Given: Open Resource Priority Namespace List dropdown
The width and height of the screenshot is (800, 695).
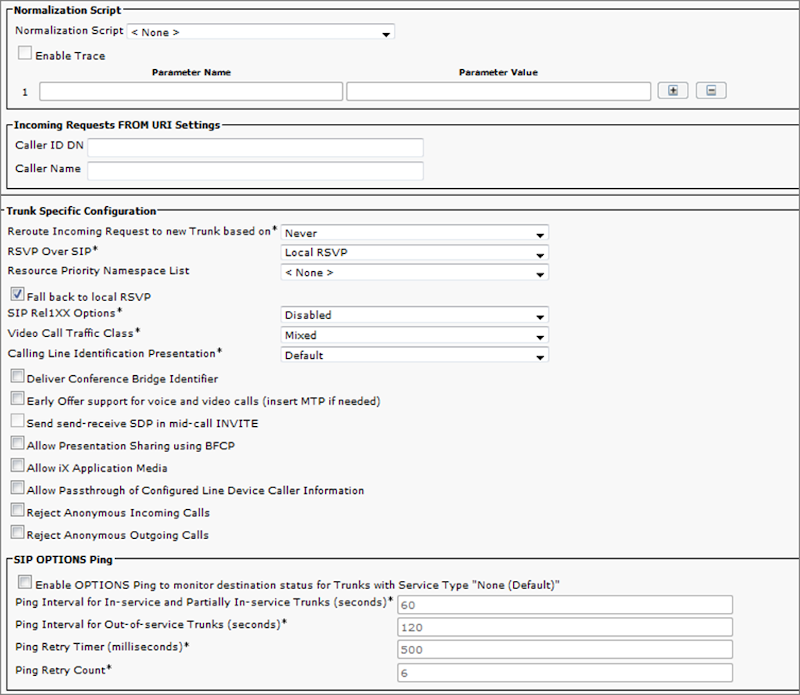Looking at the screenshot, I should [x=414, y=272].
